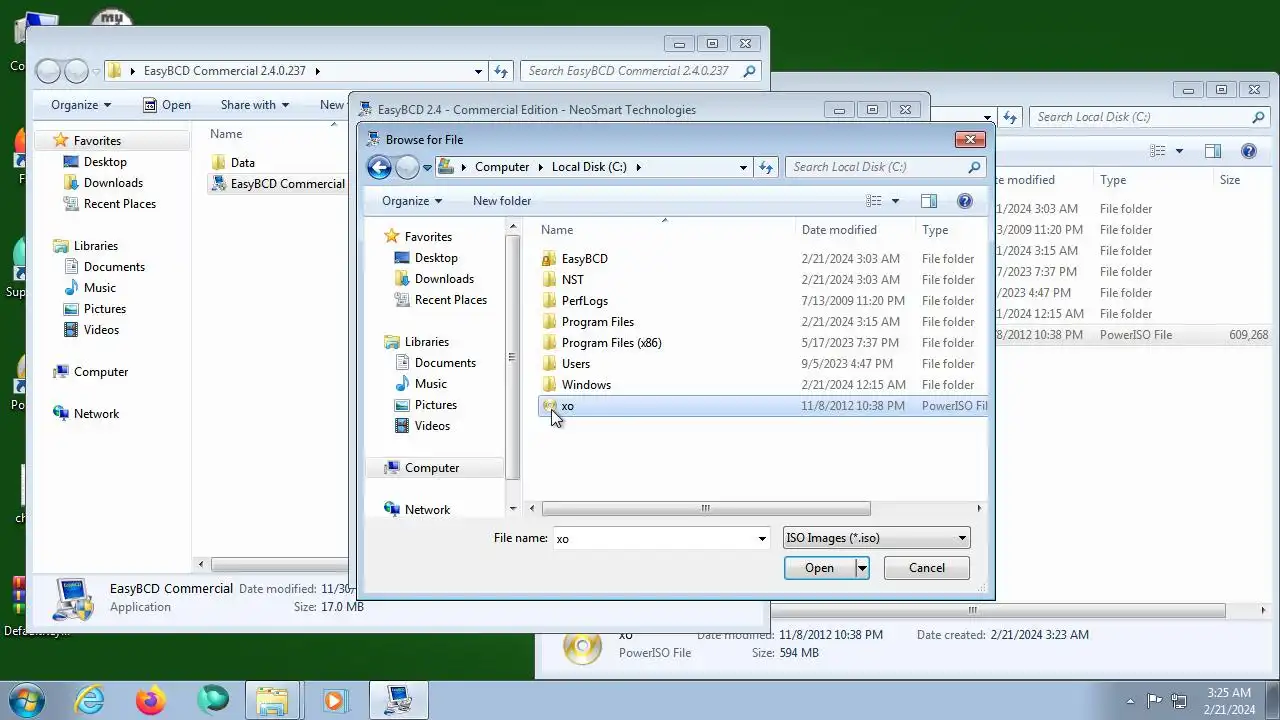Open recent pages dropdown next to Forward arrow

pyautogui.click(x=427, y=167)
